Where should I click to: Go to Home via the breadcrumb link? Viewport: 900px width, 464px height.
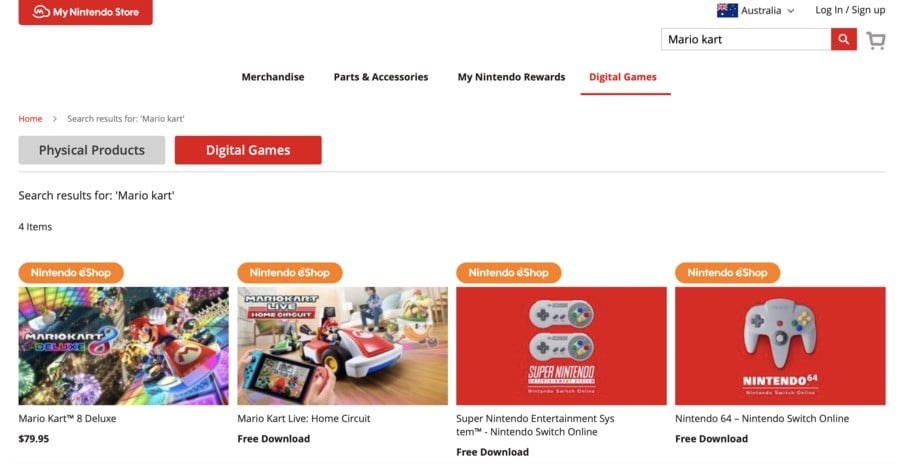click(30, 118)
